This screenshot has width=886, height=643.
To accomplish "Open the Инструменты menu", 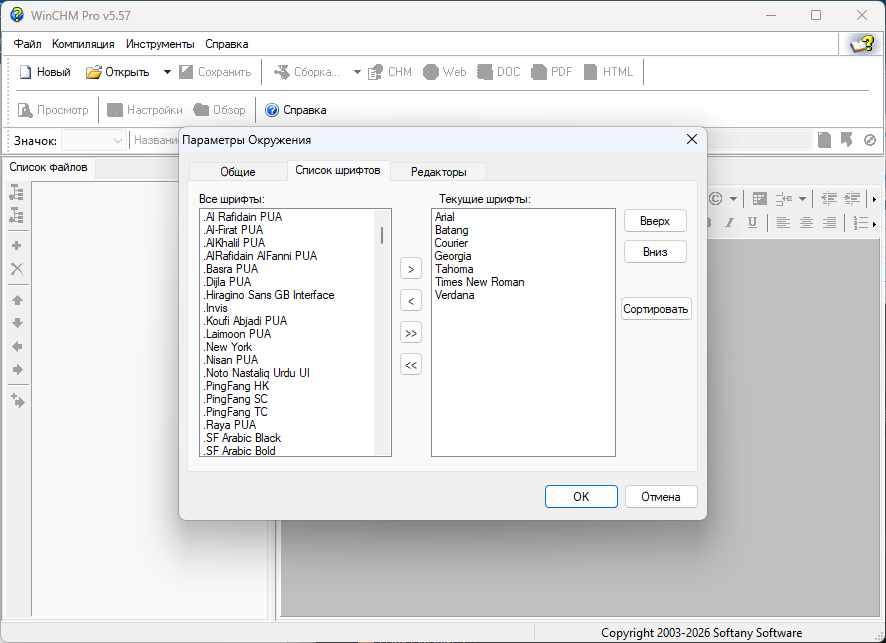I will 160,44.
